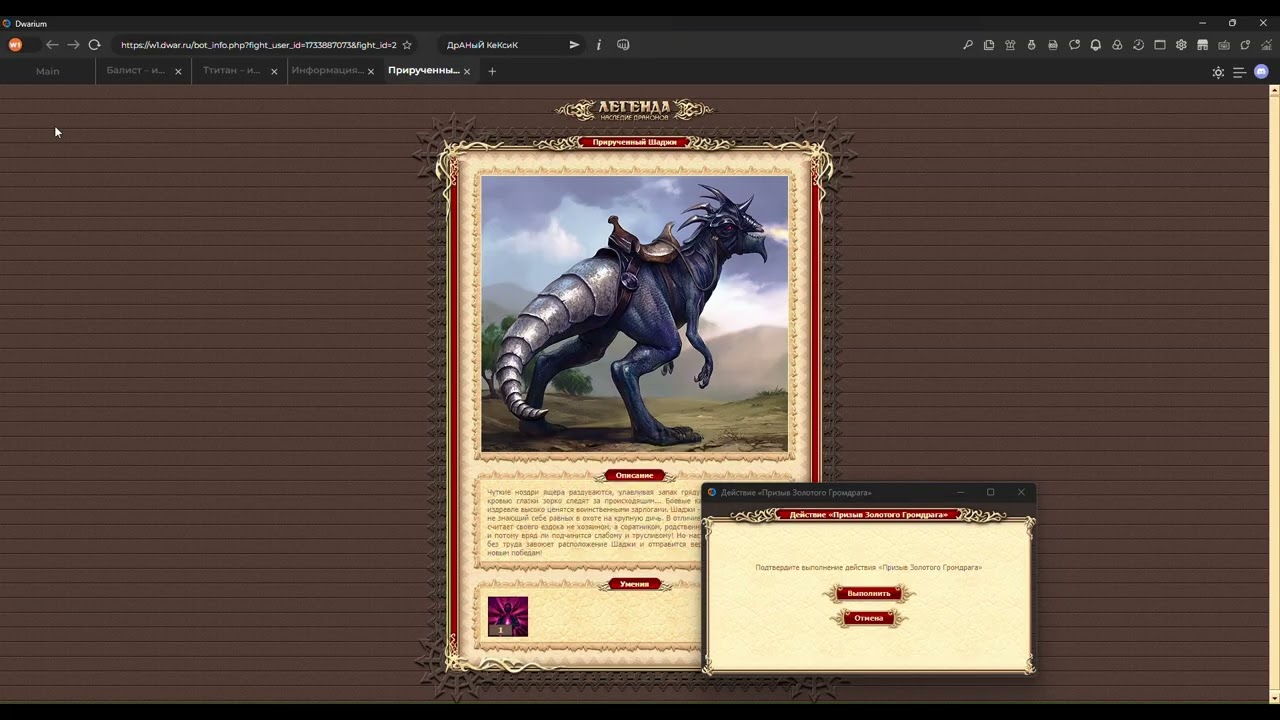Viewport: 1280px width, 720px height.
Task: Click the speech bubble with dot icon
Action: pyautogui.click(x=1245, y=45)
